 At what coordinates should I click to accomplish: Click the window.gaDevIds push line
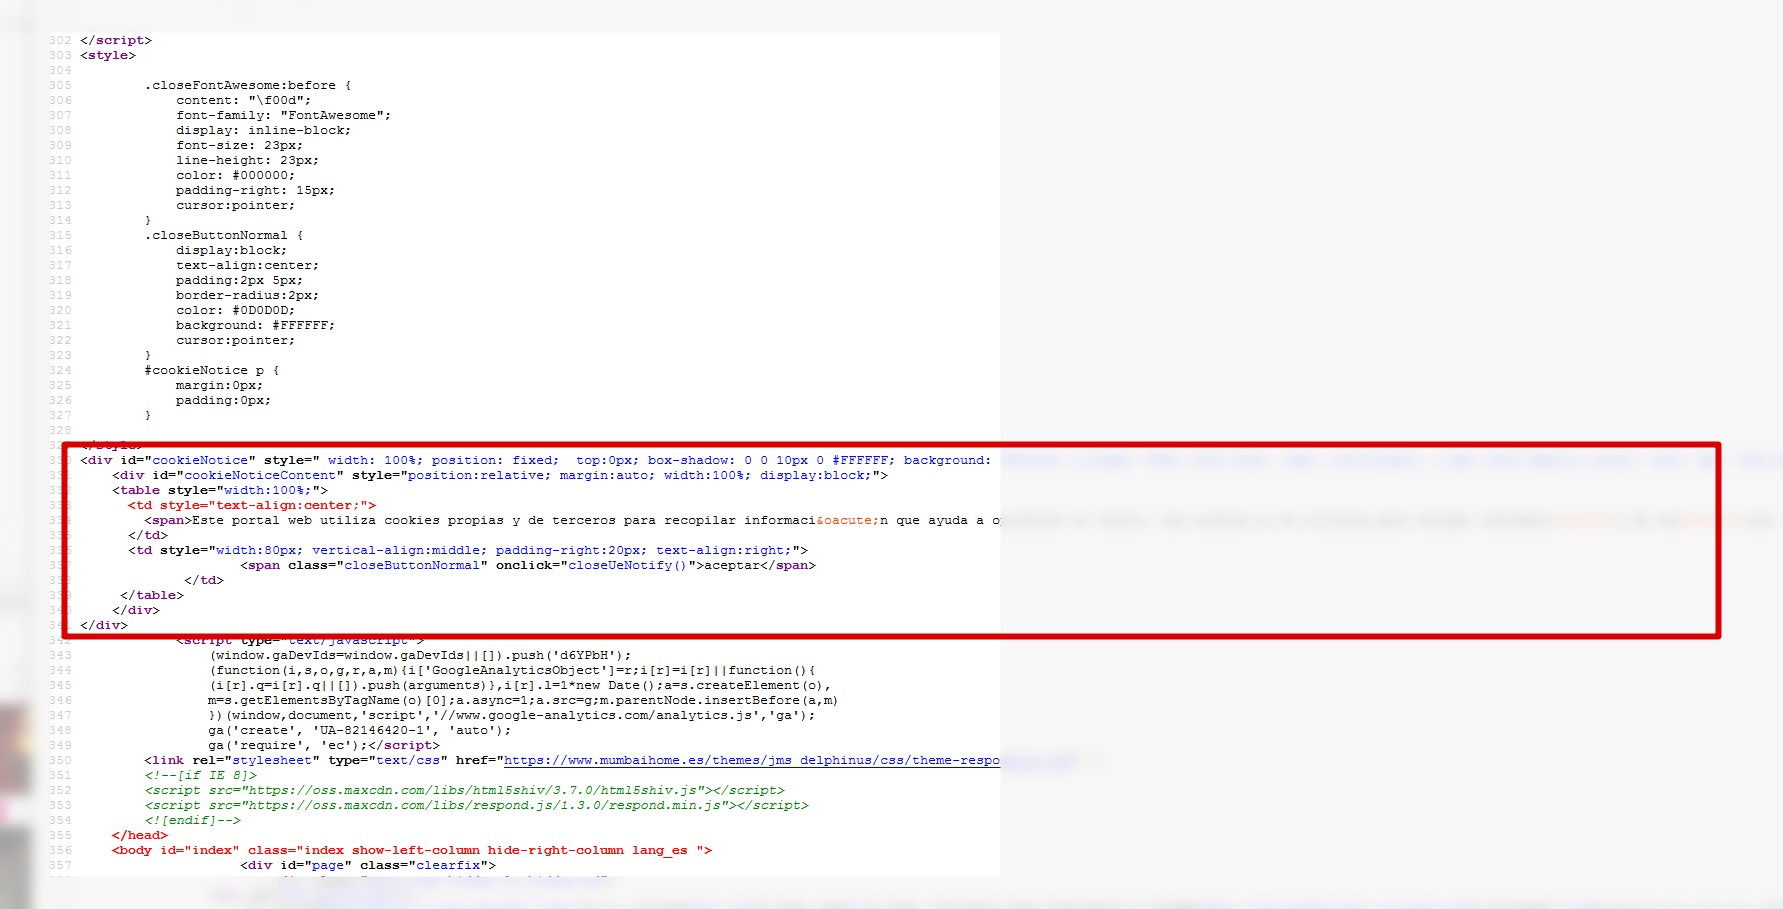point(421,655)
